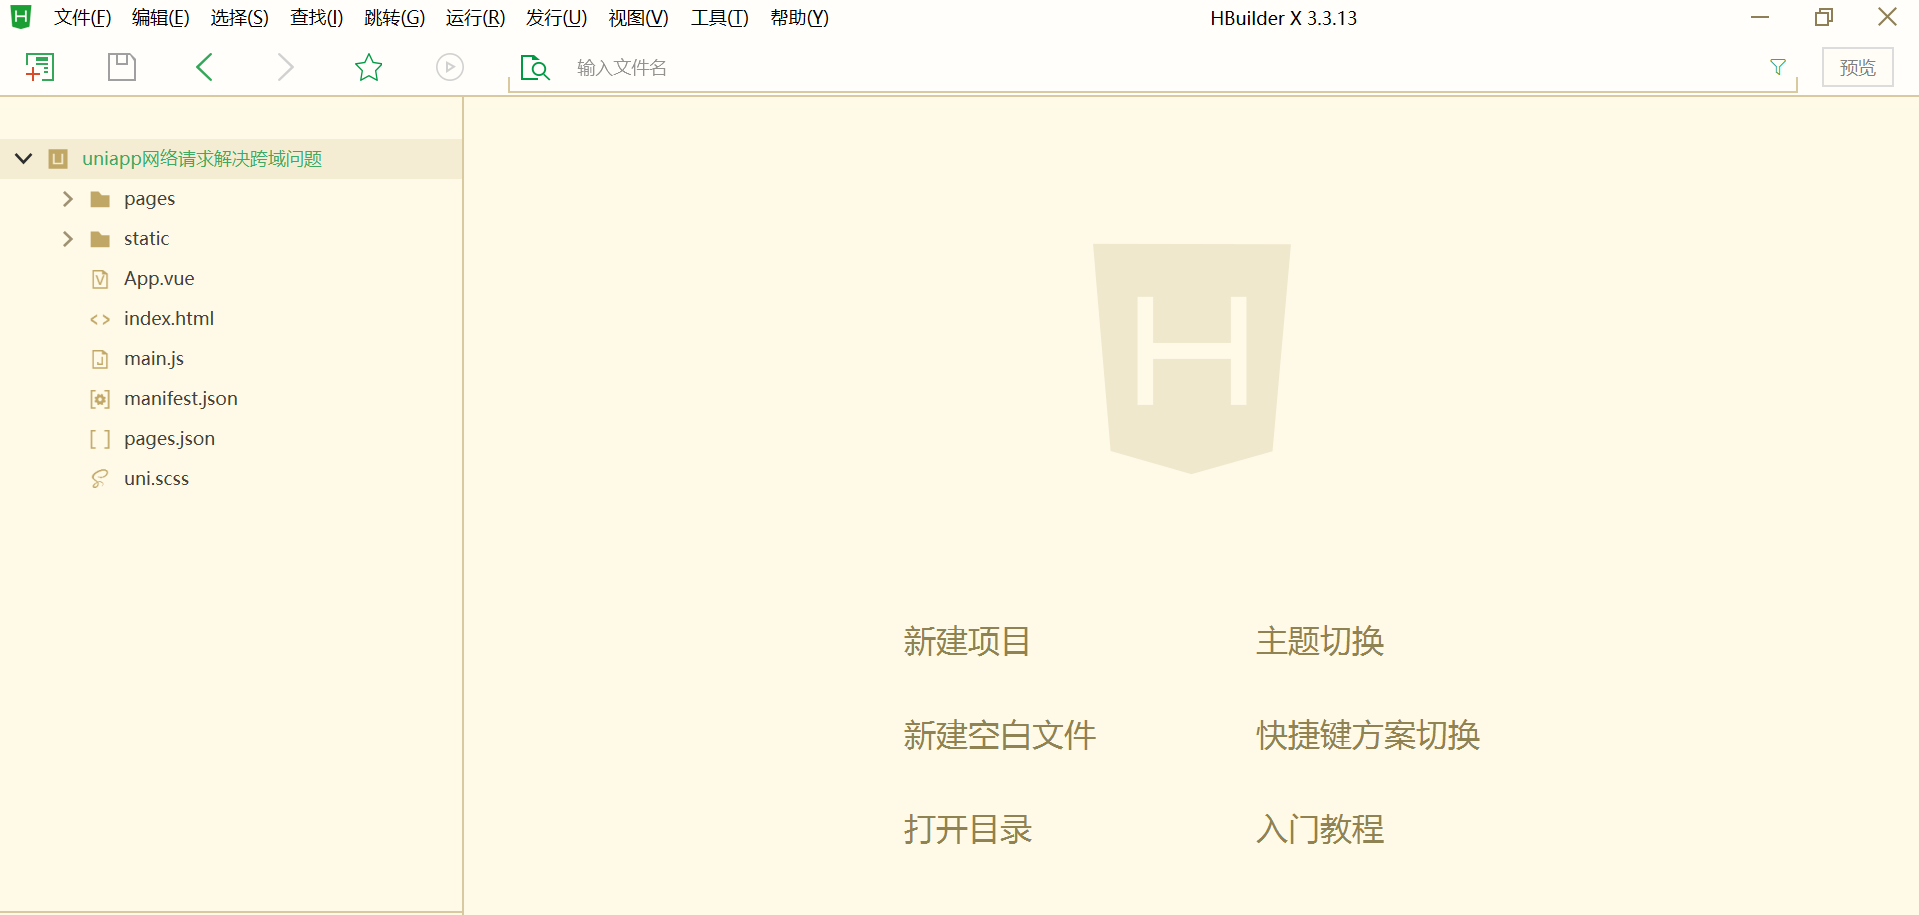Image resolution: width=1919 pixels, height=915 pixels.
Task: Go back with the left arrow icon
Action: click(204, 67)
